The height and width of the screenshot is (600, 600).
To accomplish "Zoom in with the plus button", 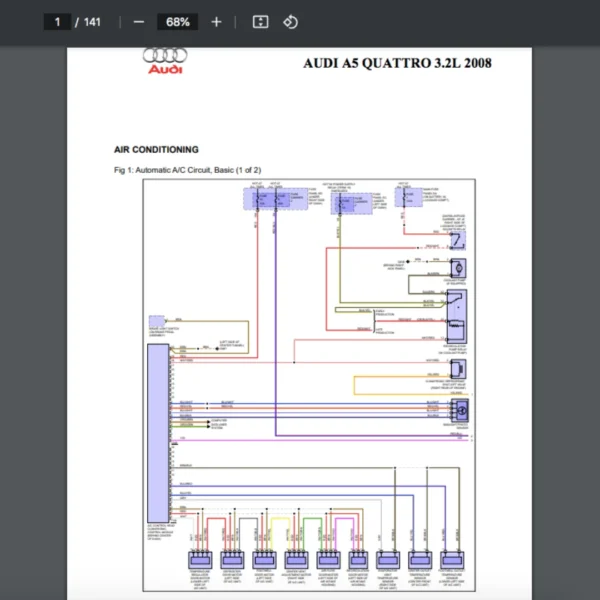I will pyautogui.click(x=216, y=22).
